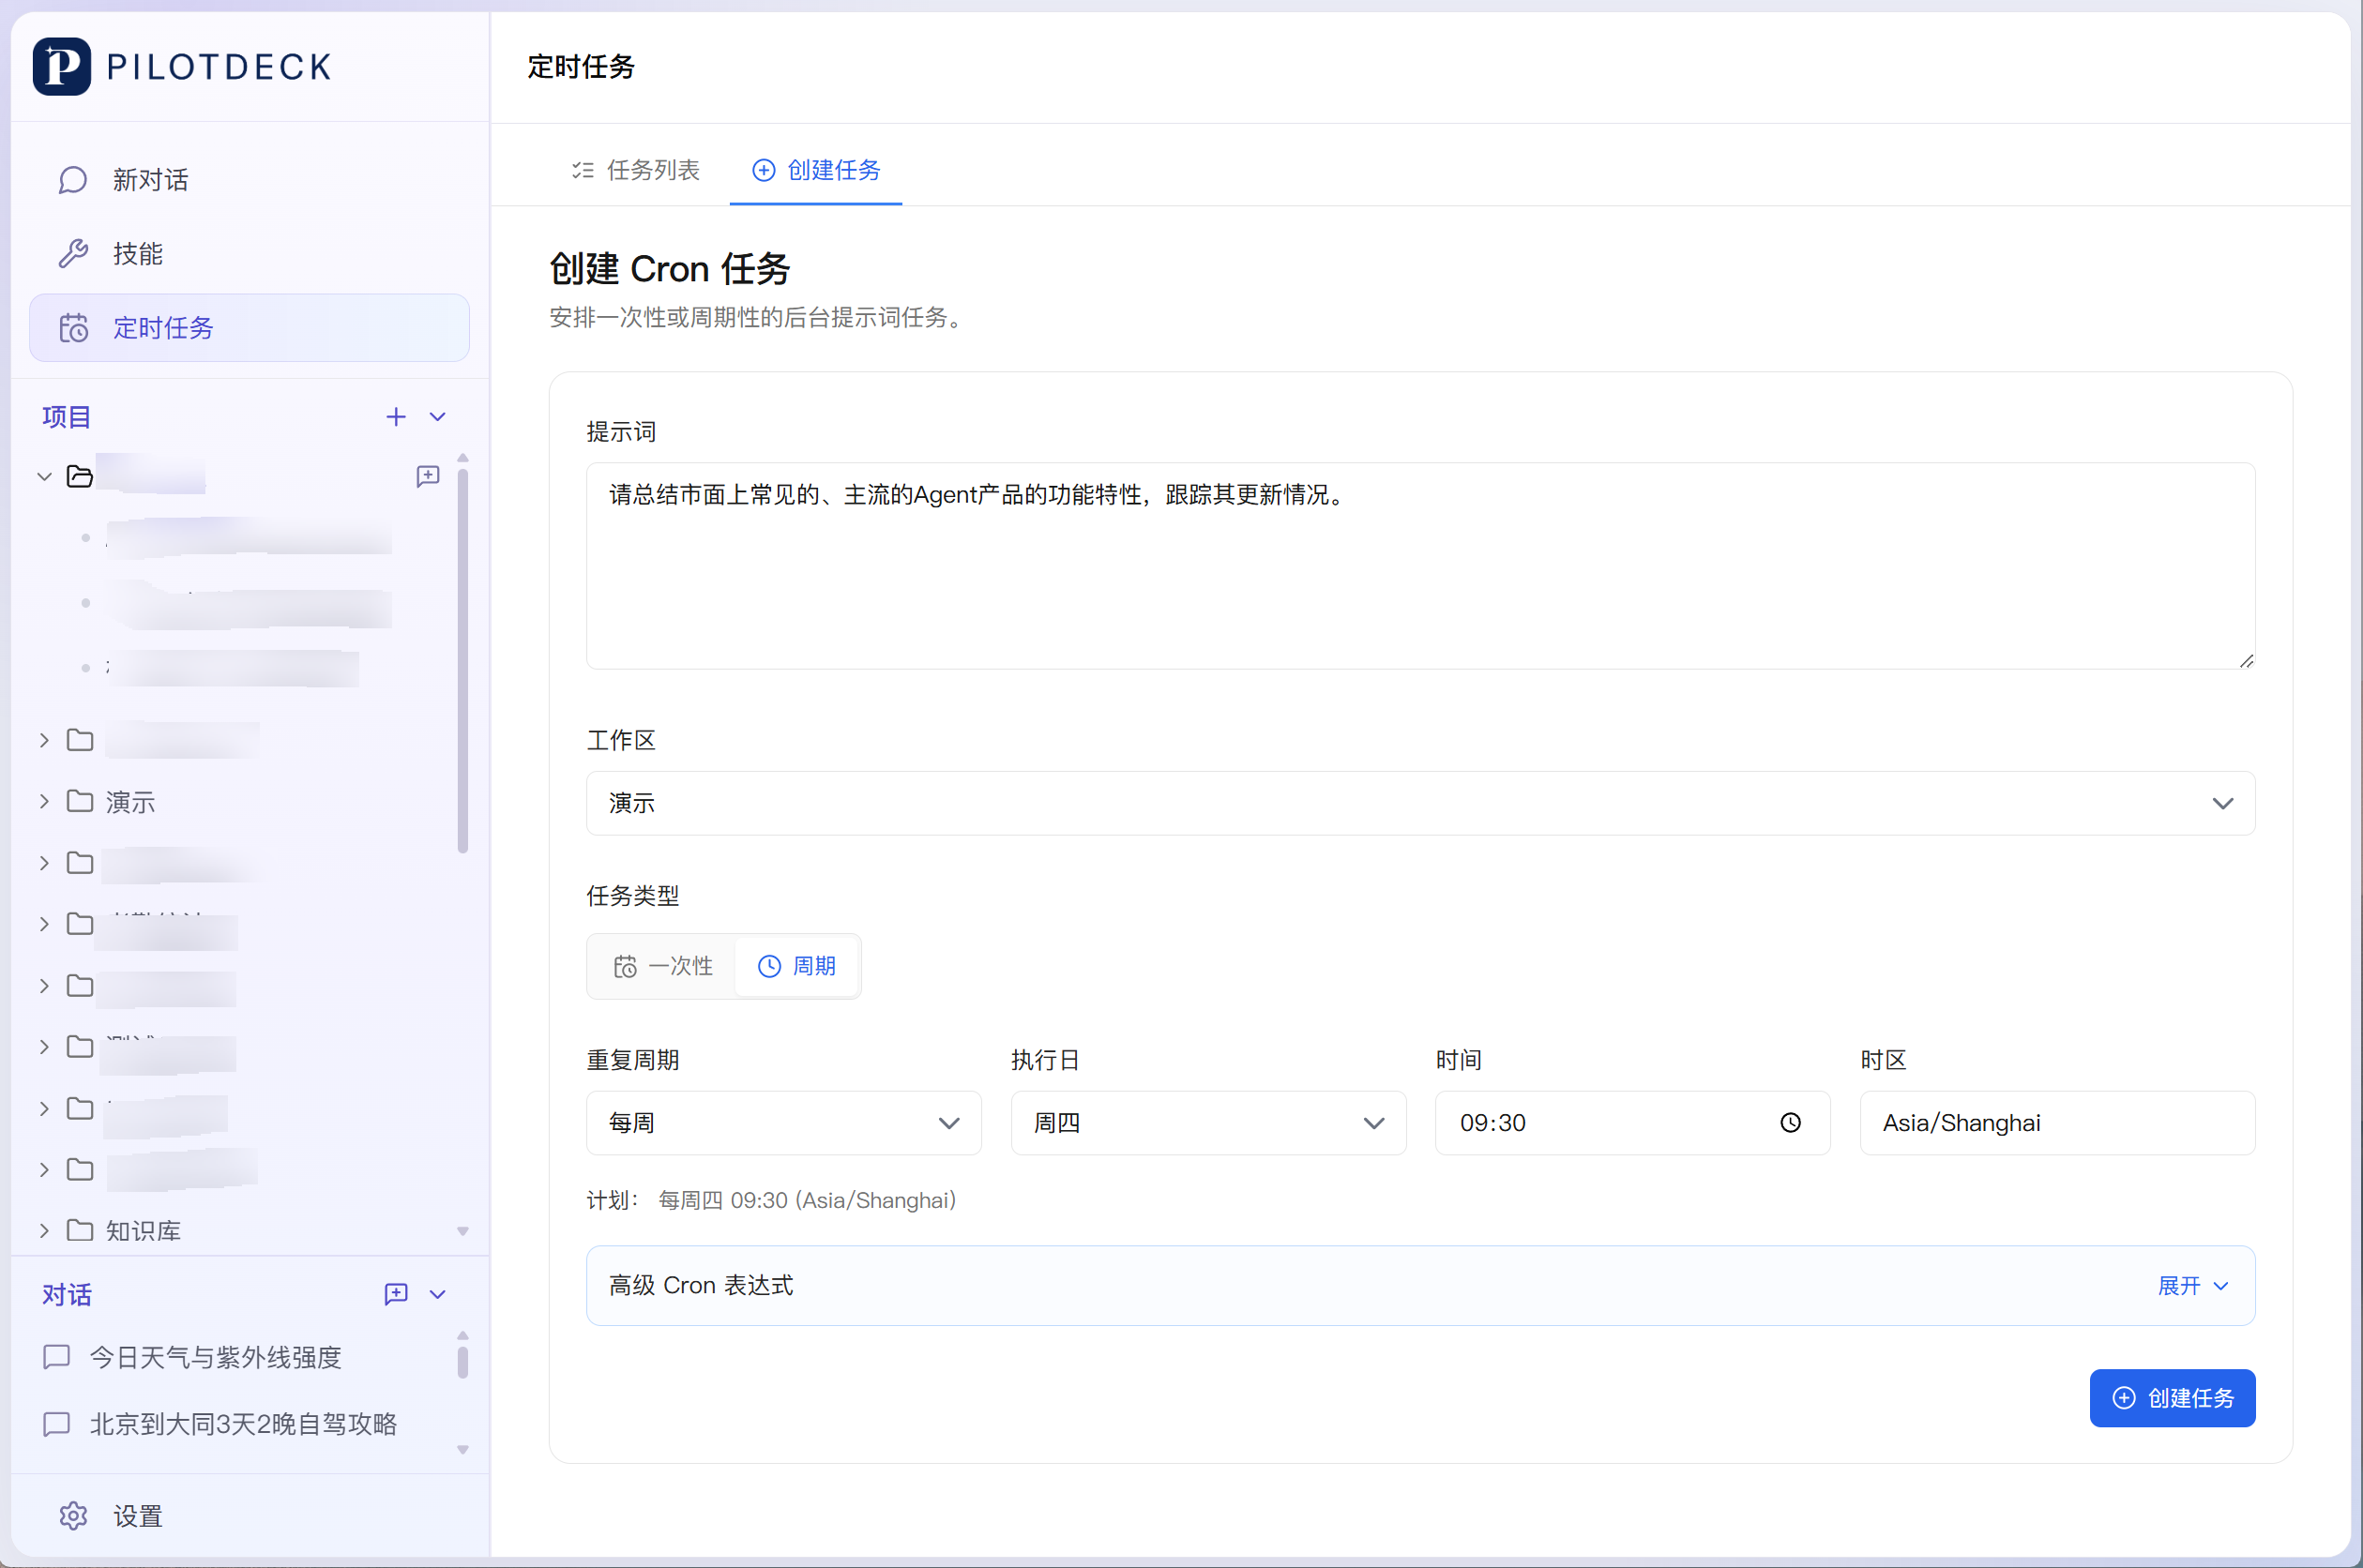Collapse the opened top project folder

tap(44, 477)
